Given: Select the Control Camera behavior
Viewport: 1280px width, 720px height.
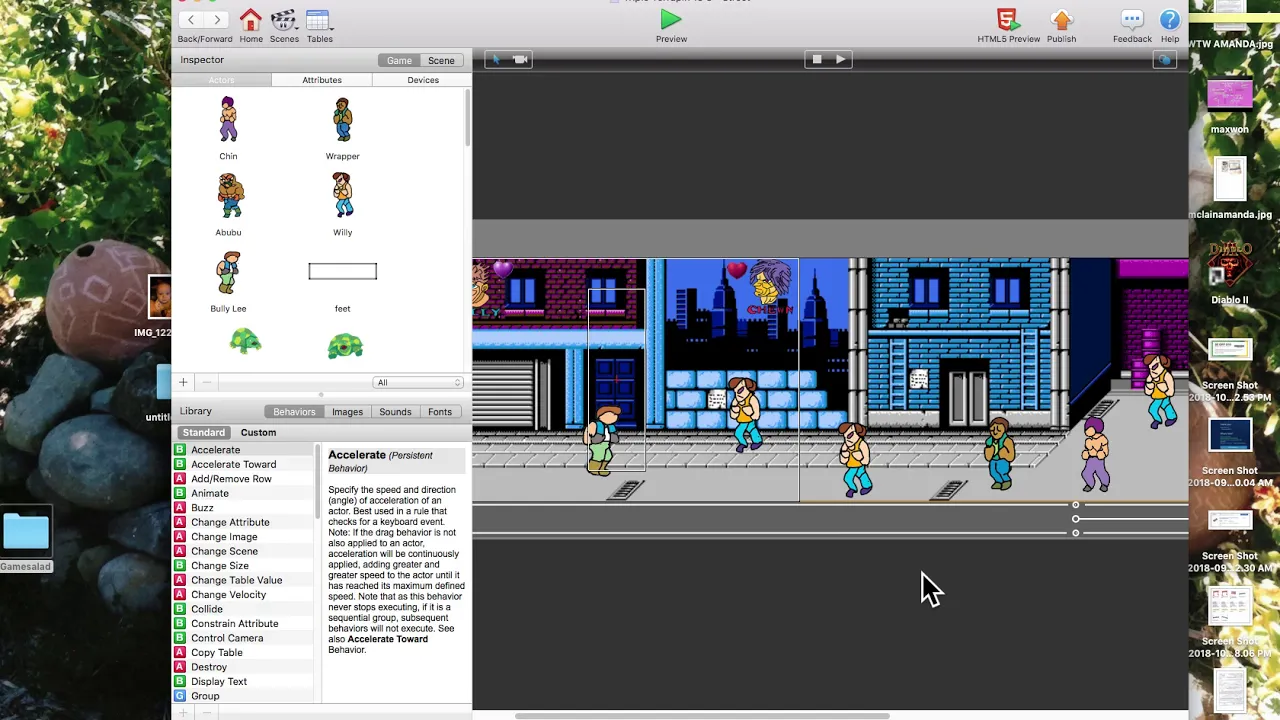Looking at the screenshot, I should (244, 638).
